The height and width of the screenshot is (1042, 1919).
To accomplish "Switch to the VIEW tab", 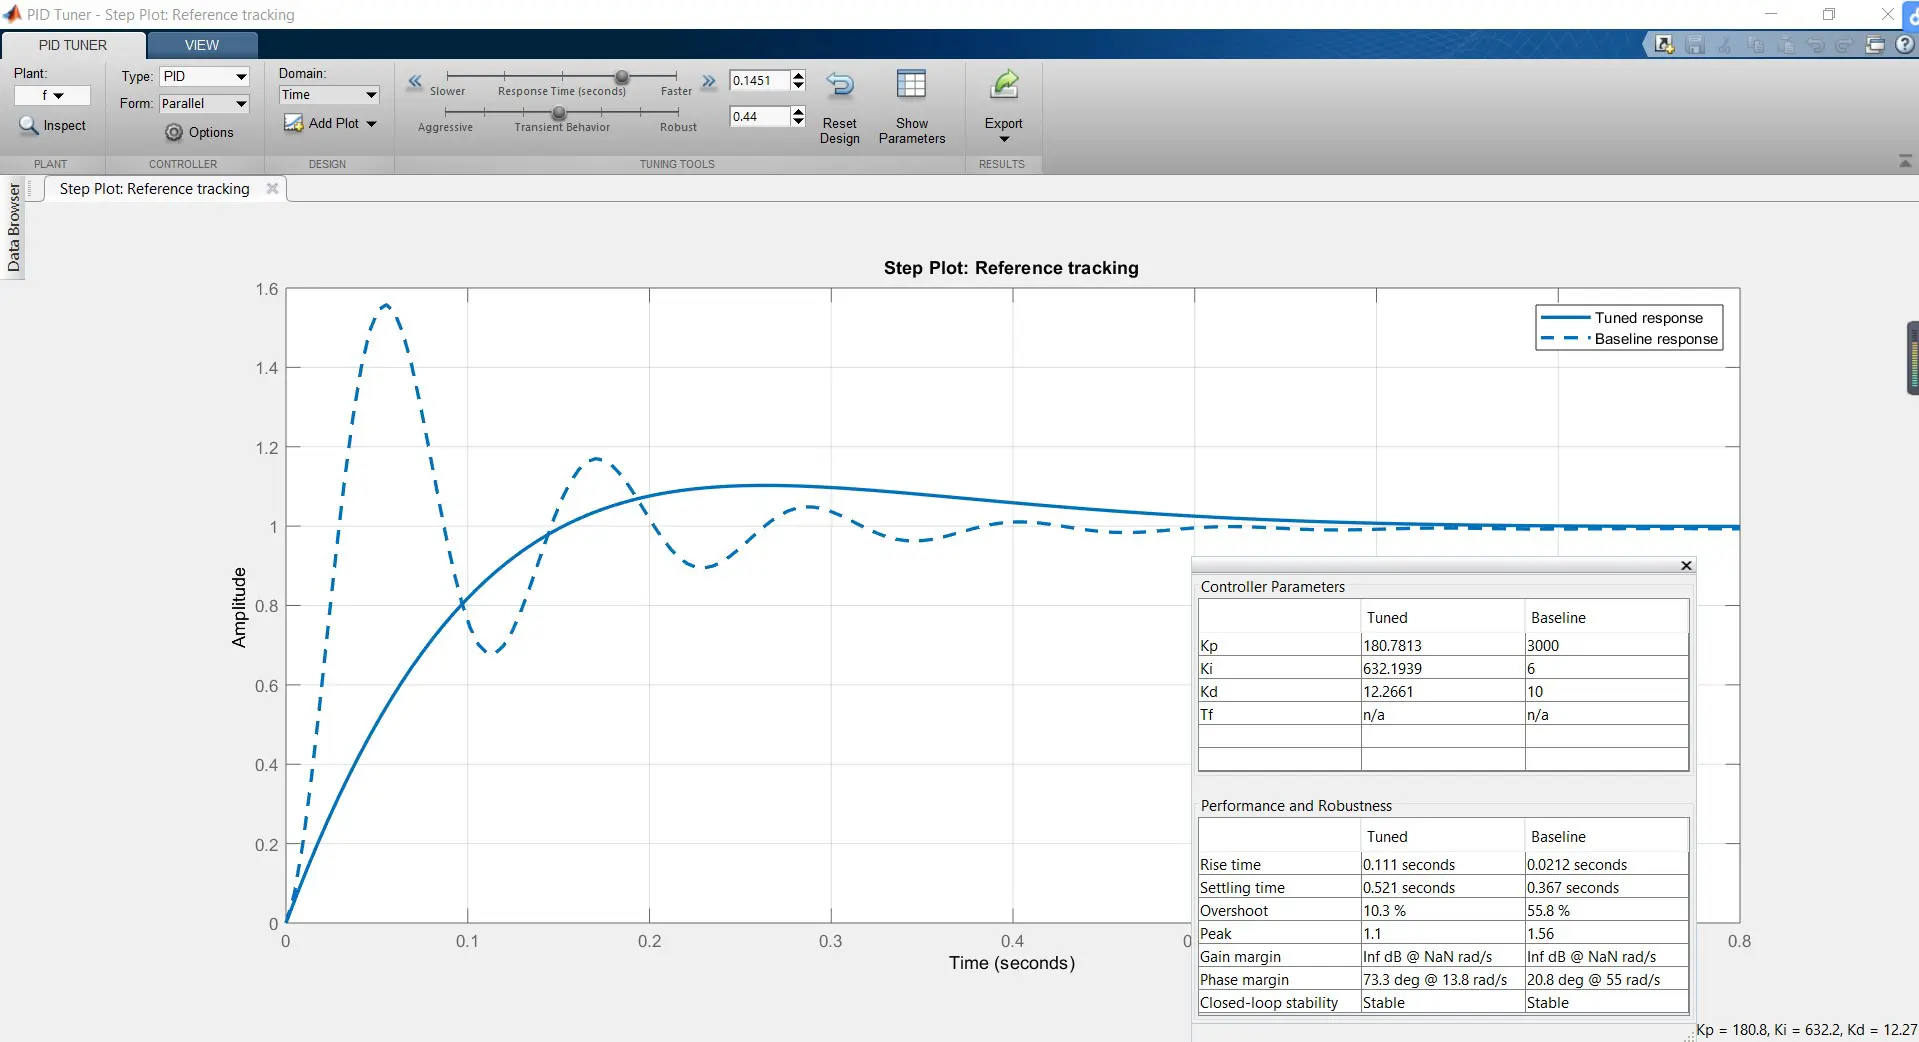I will pyautogui.click(x=202, y=45).
